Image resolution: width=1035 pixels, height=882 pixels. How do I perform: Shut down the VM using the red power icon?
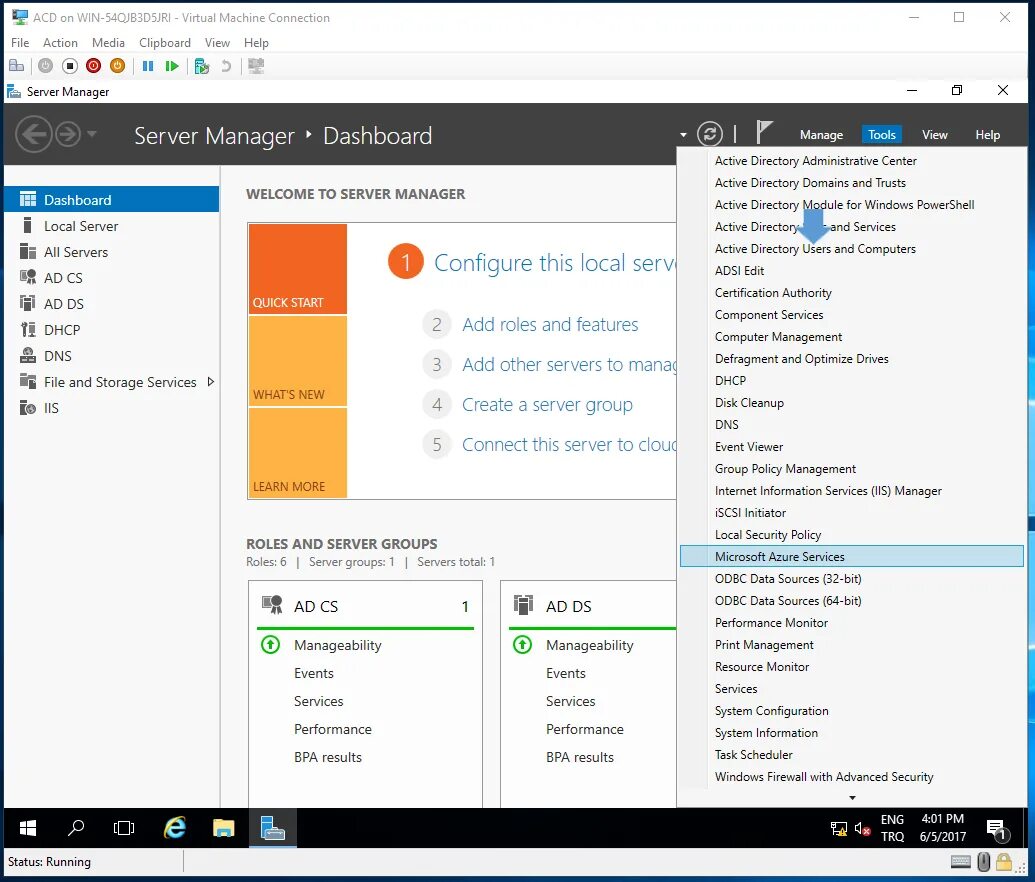[93, 65]
